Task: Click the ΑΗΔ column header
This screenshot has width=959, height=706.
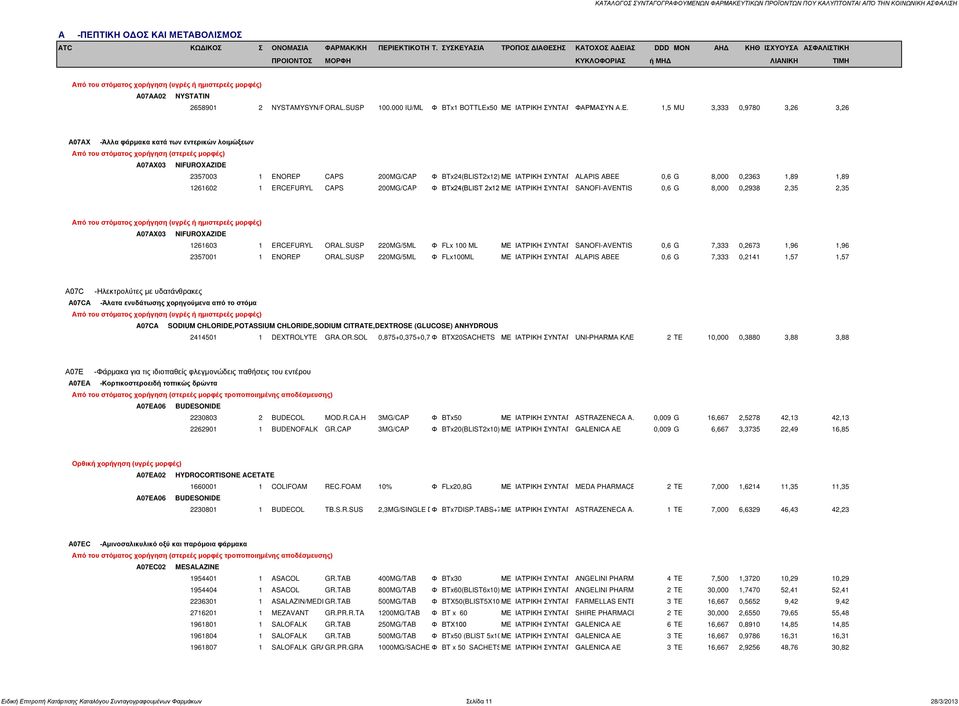Action: (721, 48)
